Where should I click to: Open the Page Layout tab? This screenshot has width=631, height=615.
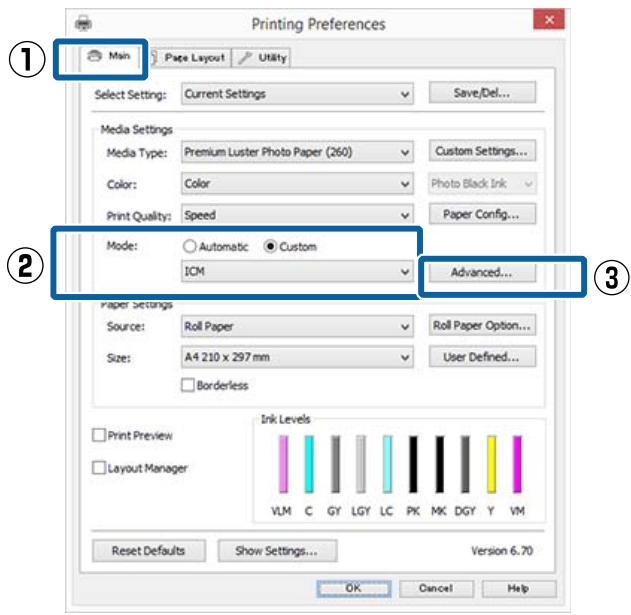click(x=190, y=58)
